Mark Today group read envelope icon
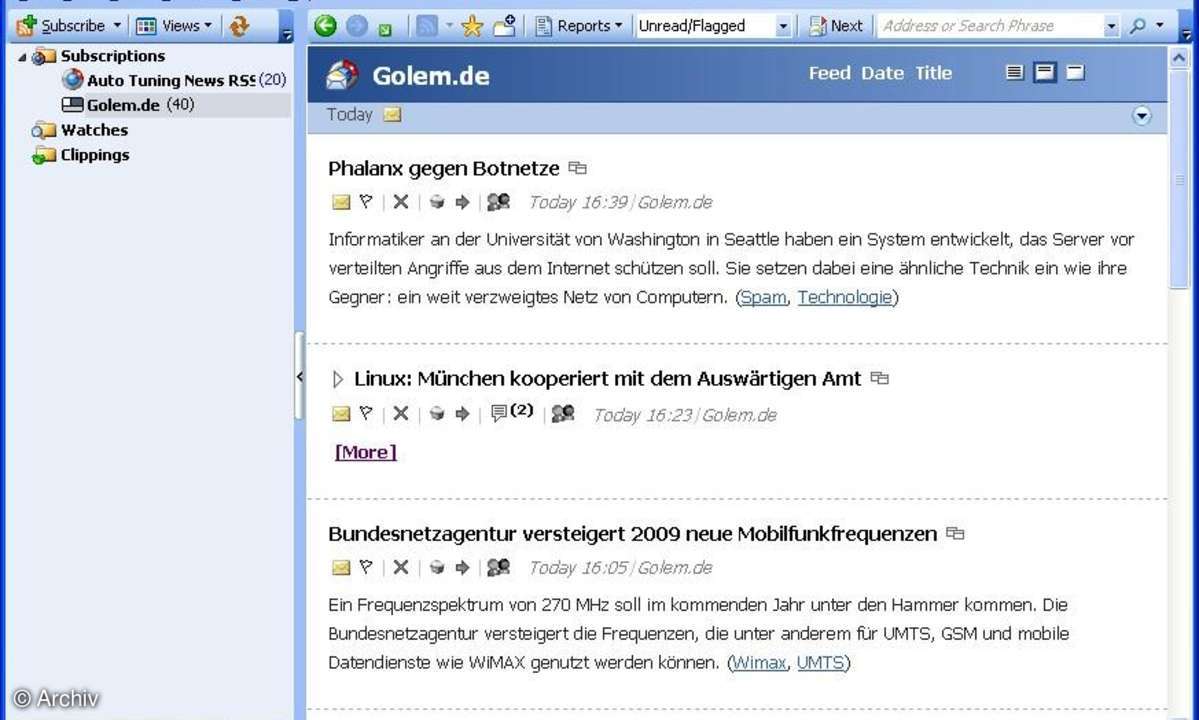The width and height of the screenshot is (1199, 720). [x=392, y=115]
